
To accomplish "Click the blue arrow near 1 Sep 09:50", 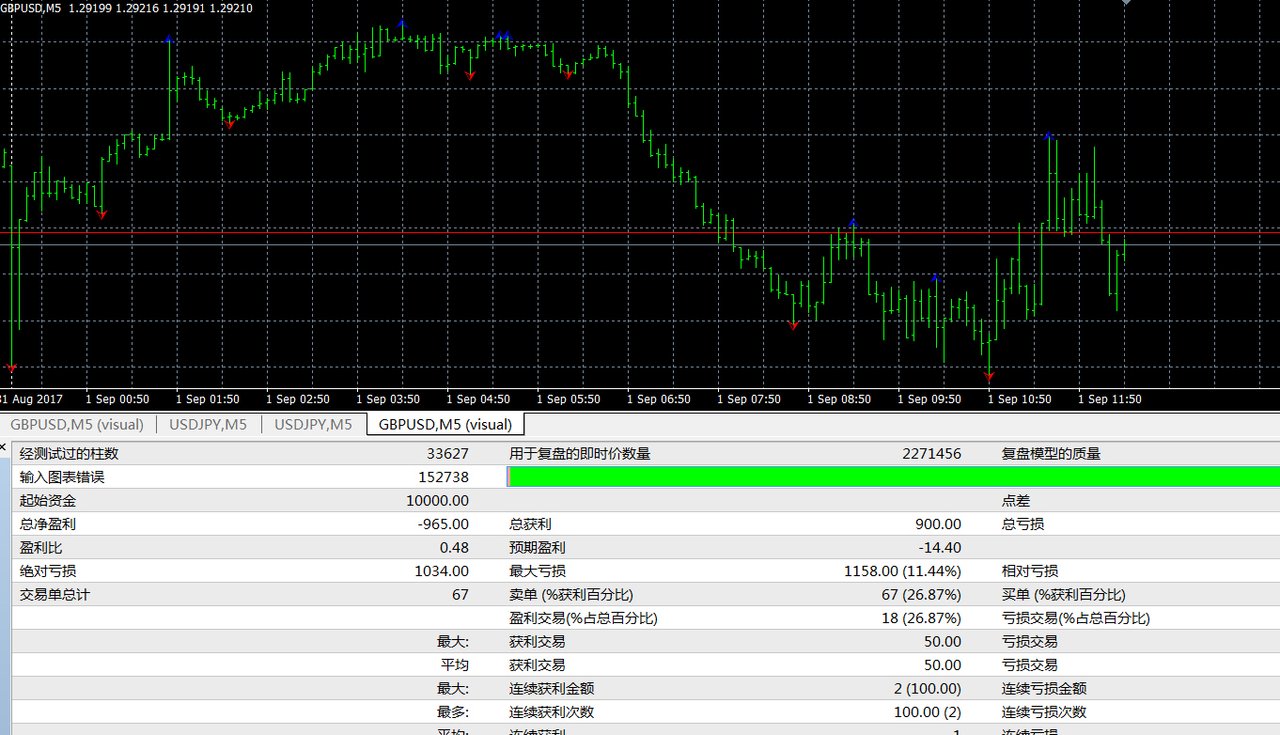I will pos(935,278).
